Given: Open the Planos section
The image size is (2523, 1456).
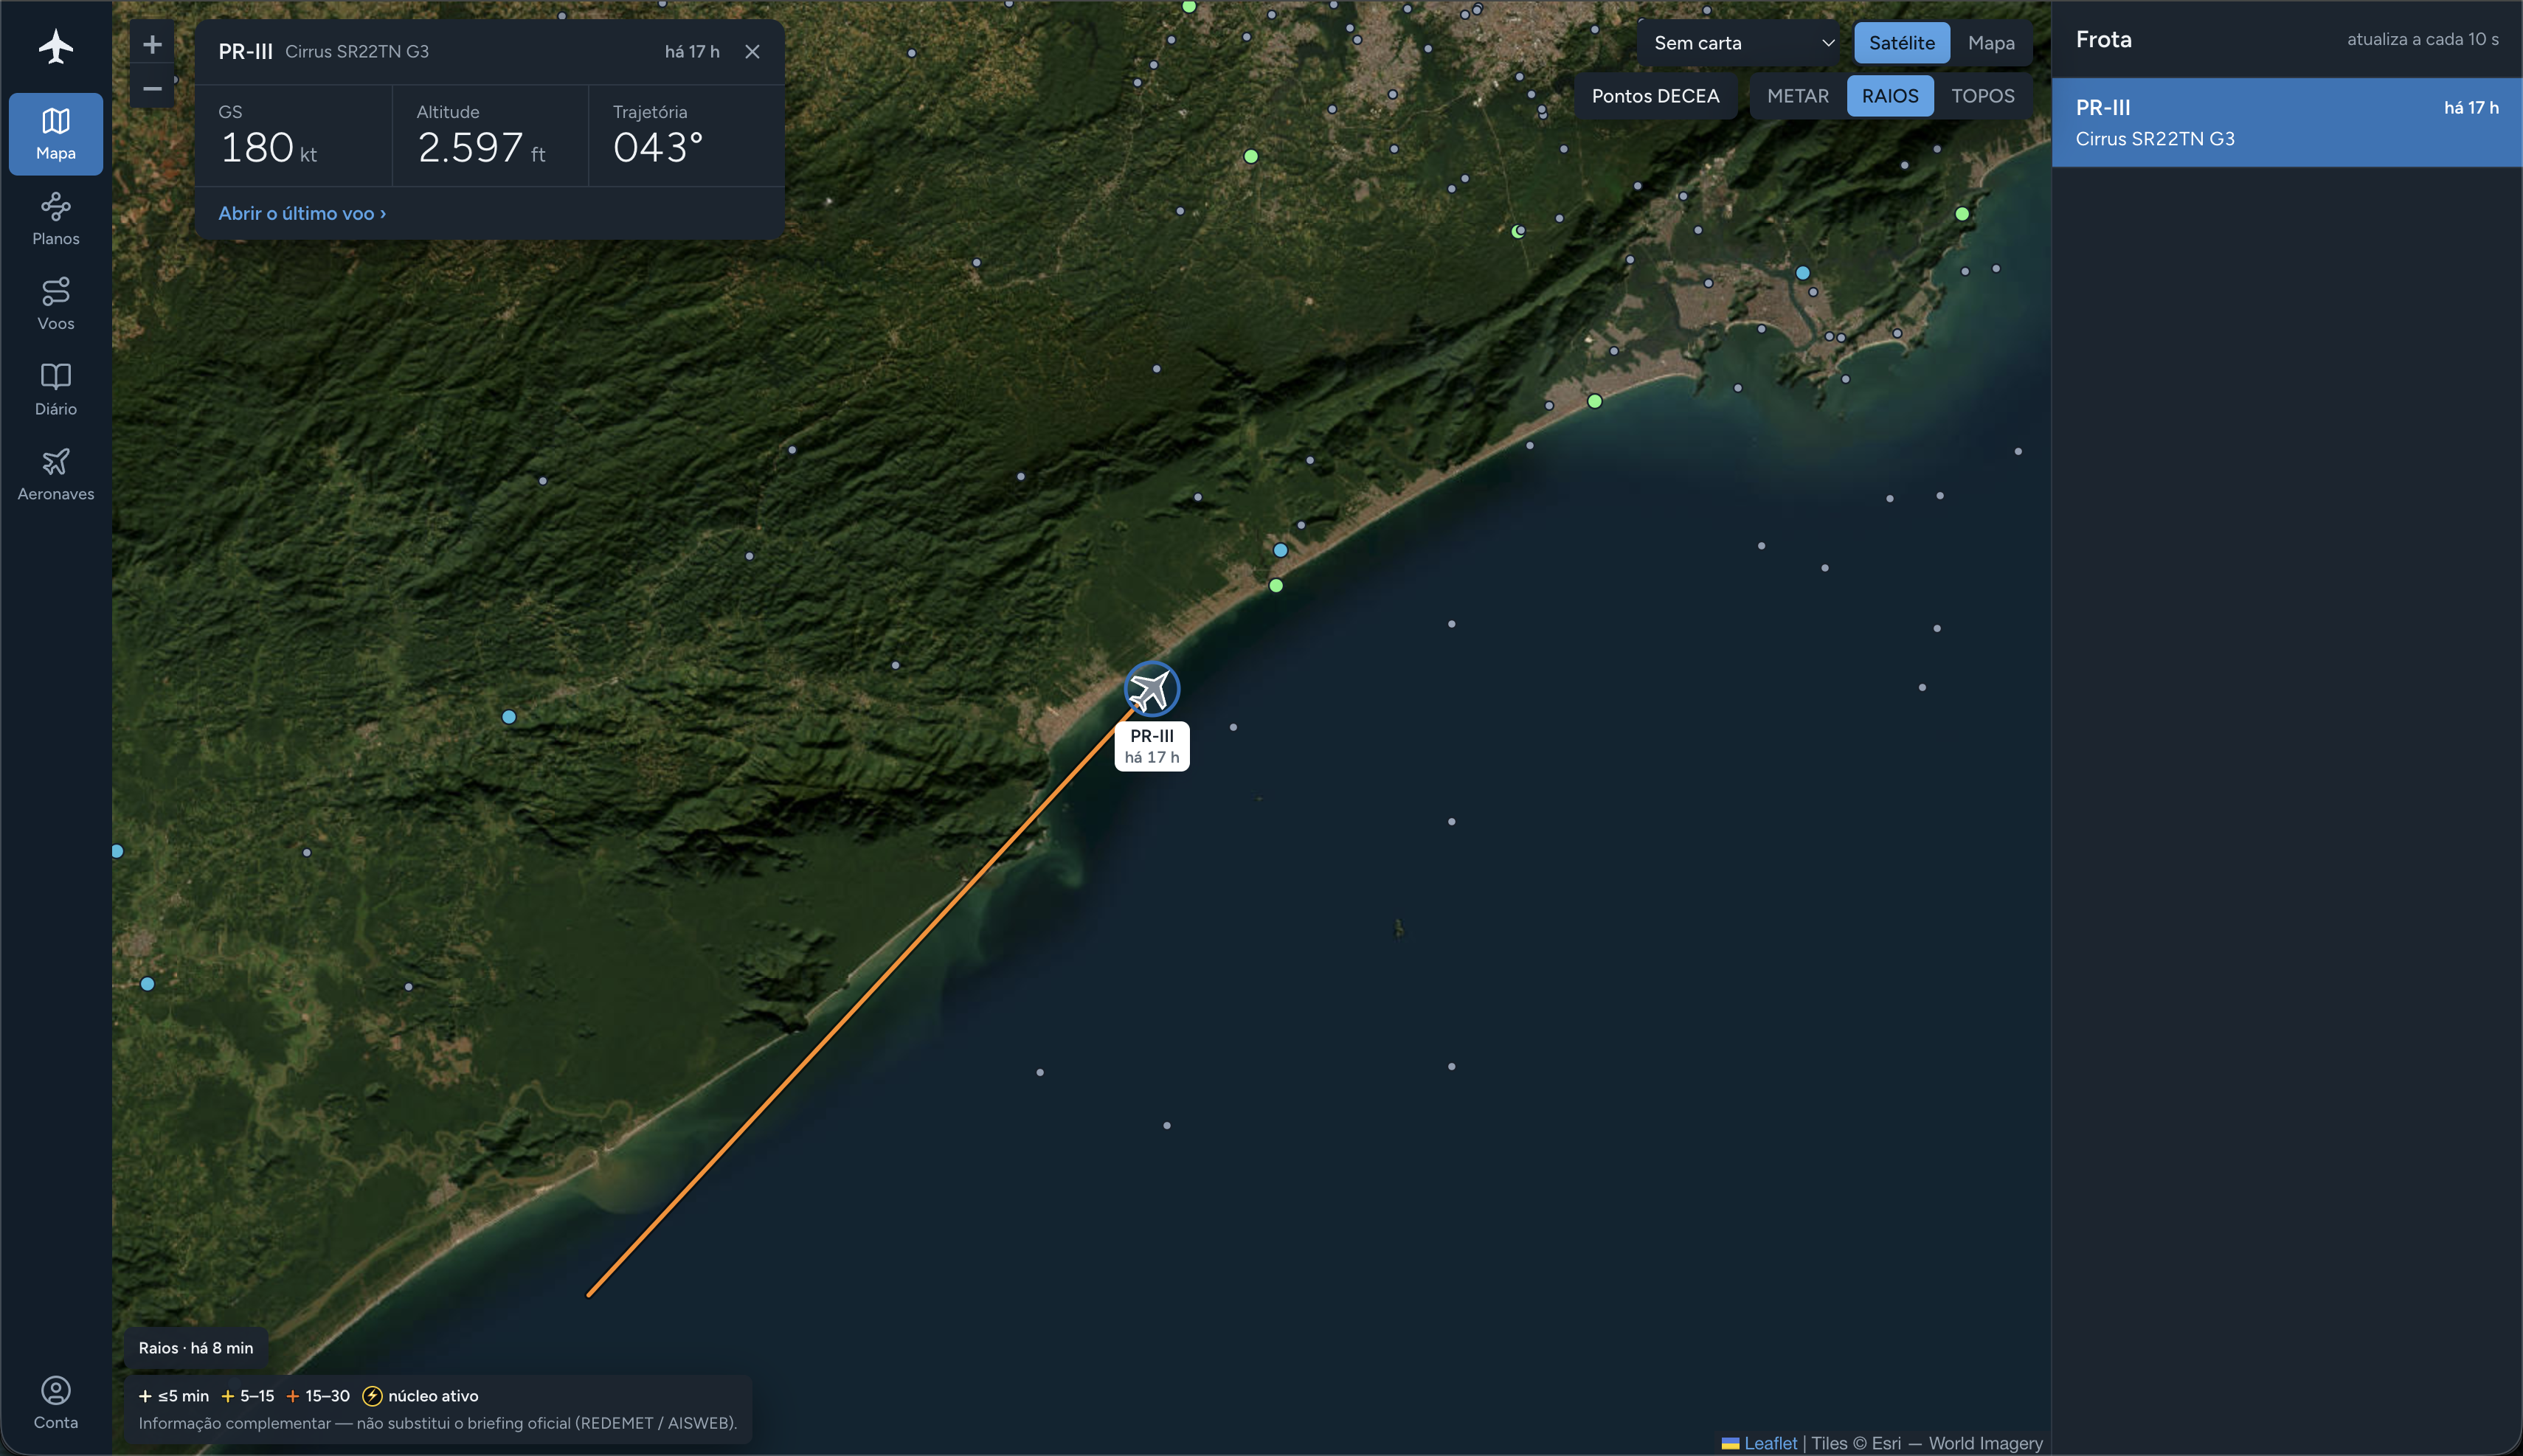Looking at the screenshot, I should (56, 219).
